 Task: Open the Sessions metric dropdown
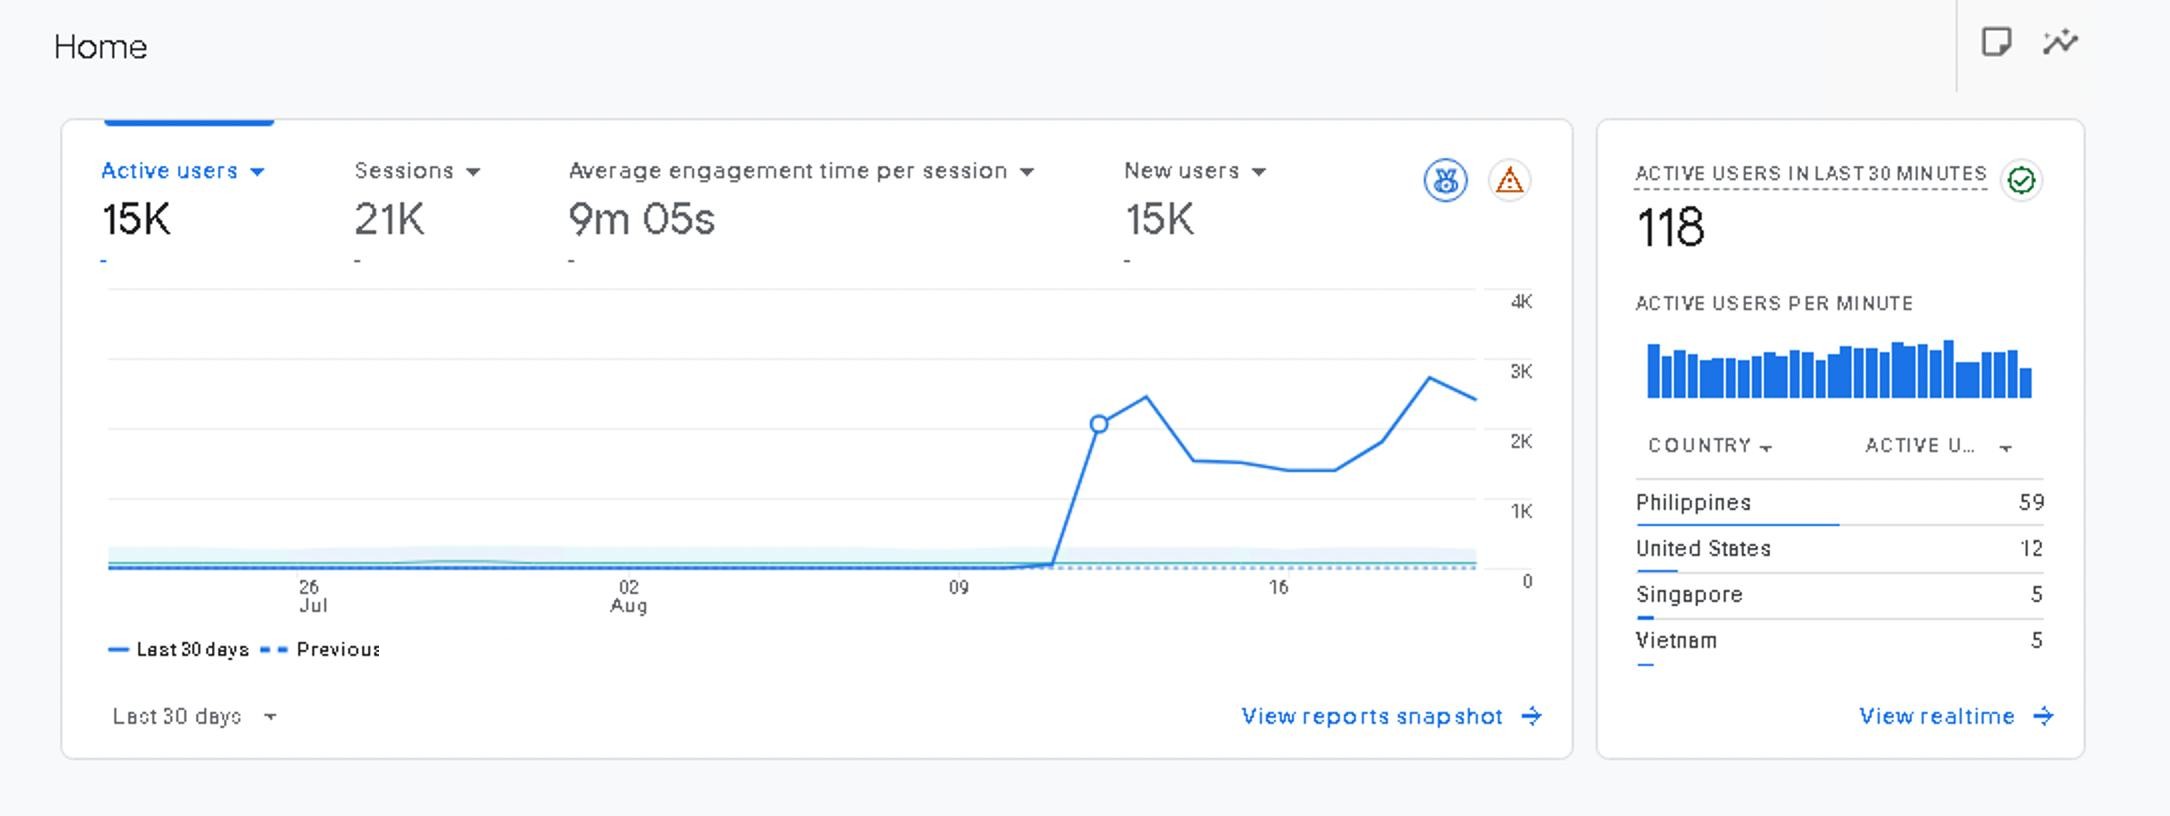tap(417, 171)
